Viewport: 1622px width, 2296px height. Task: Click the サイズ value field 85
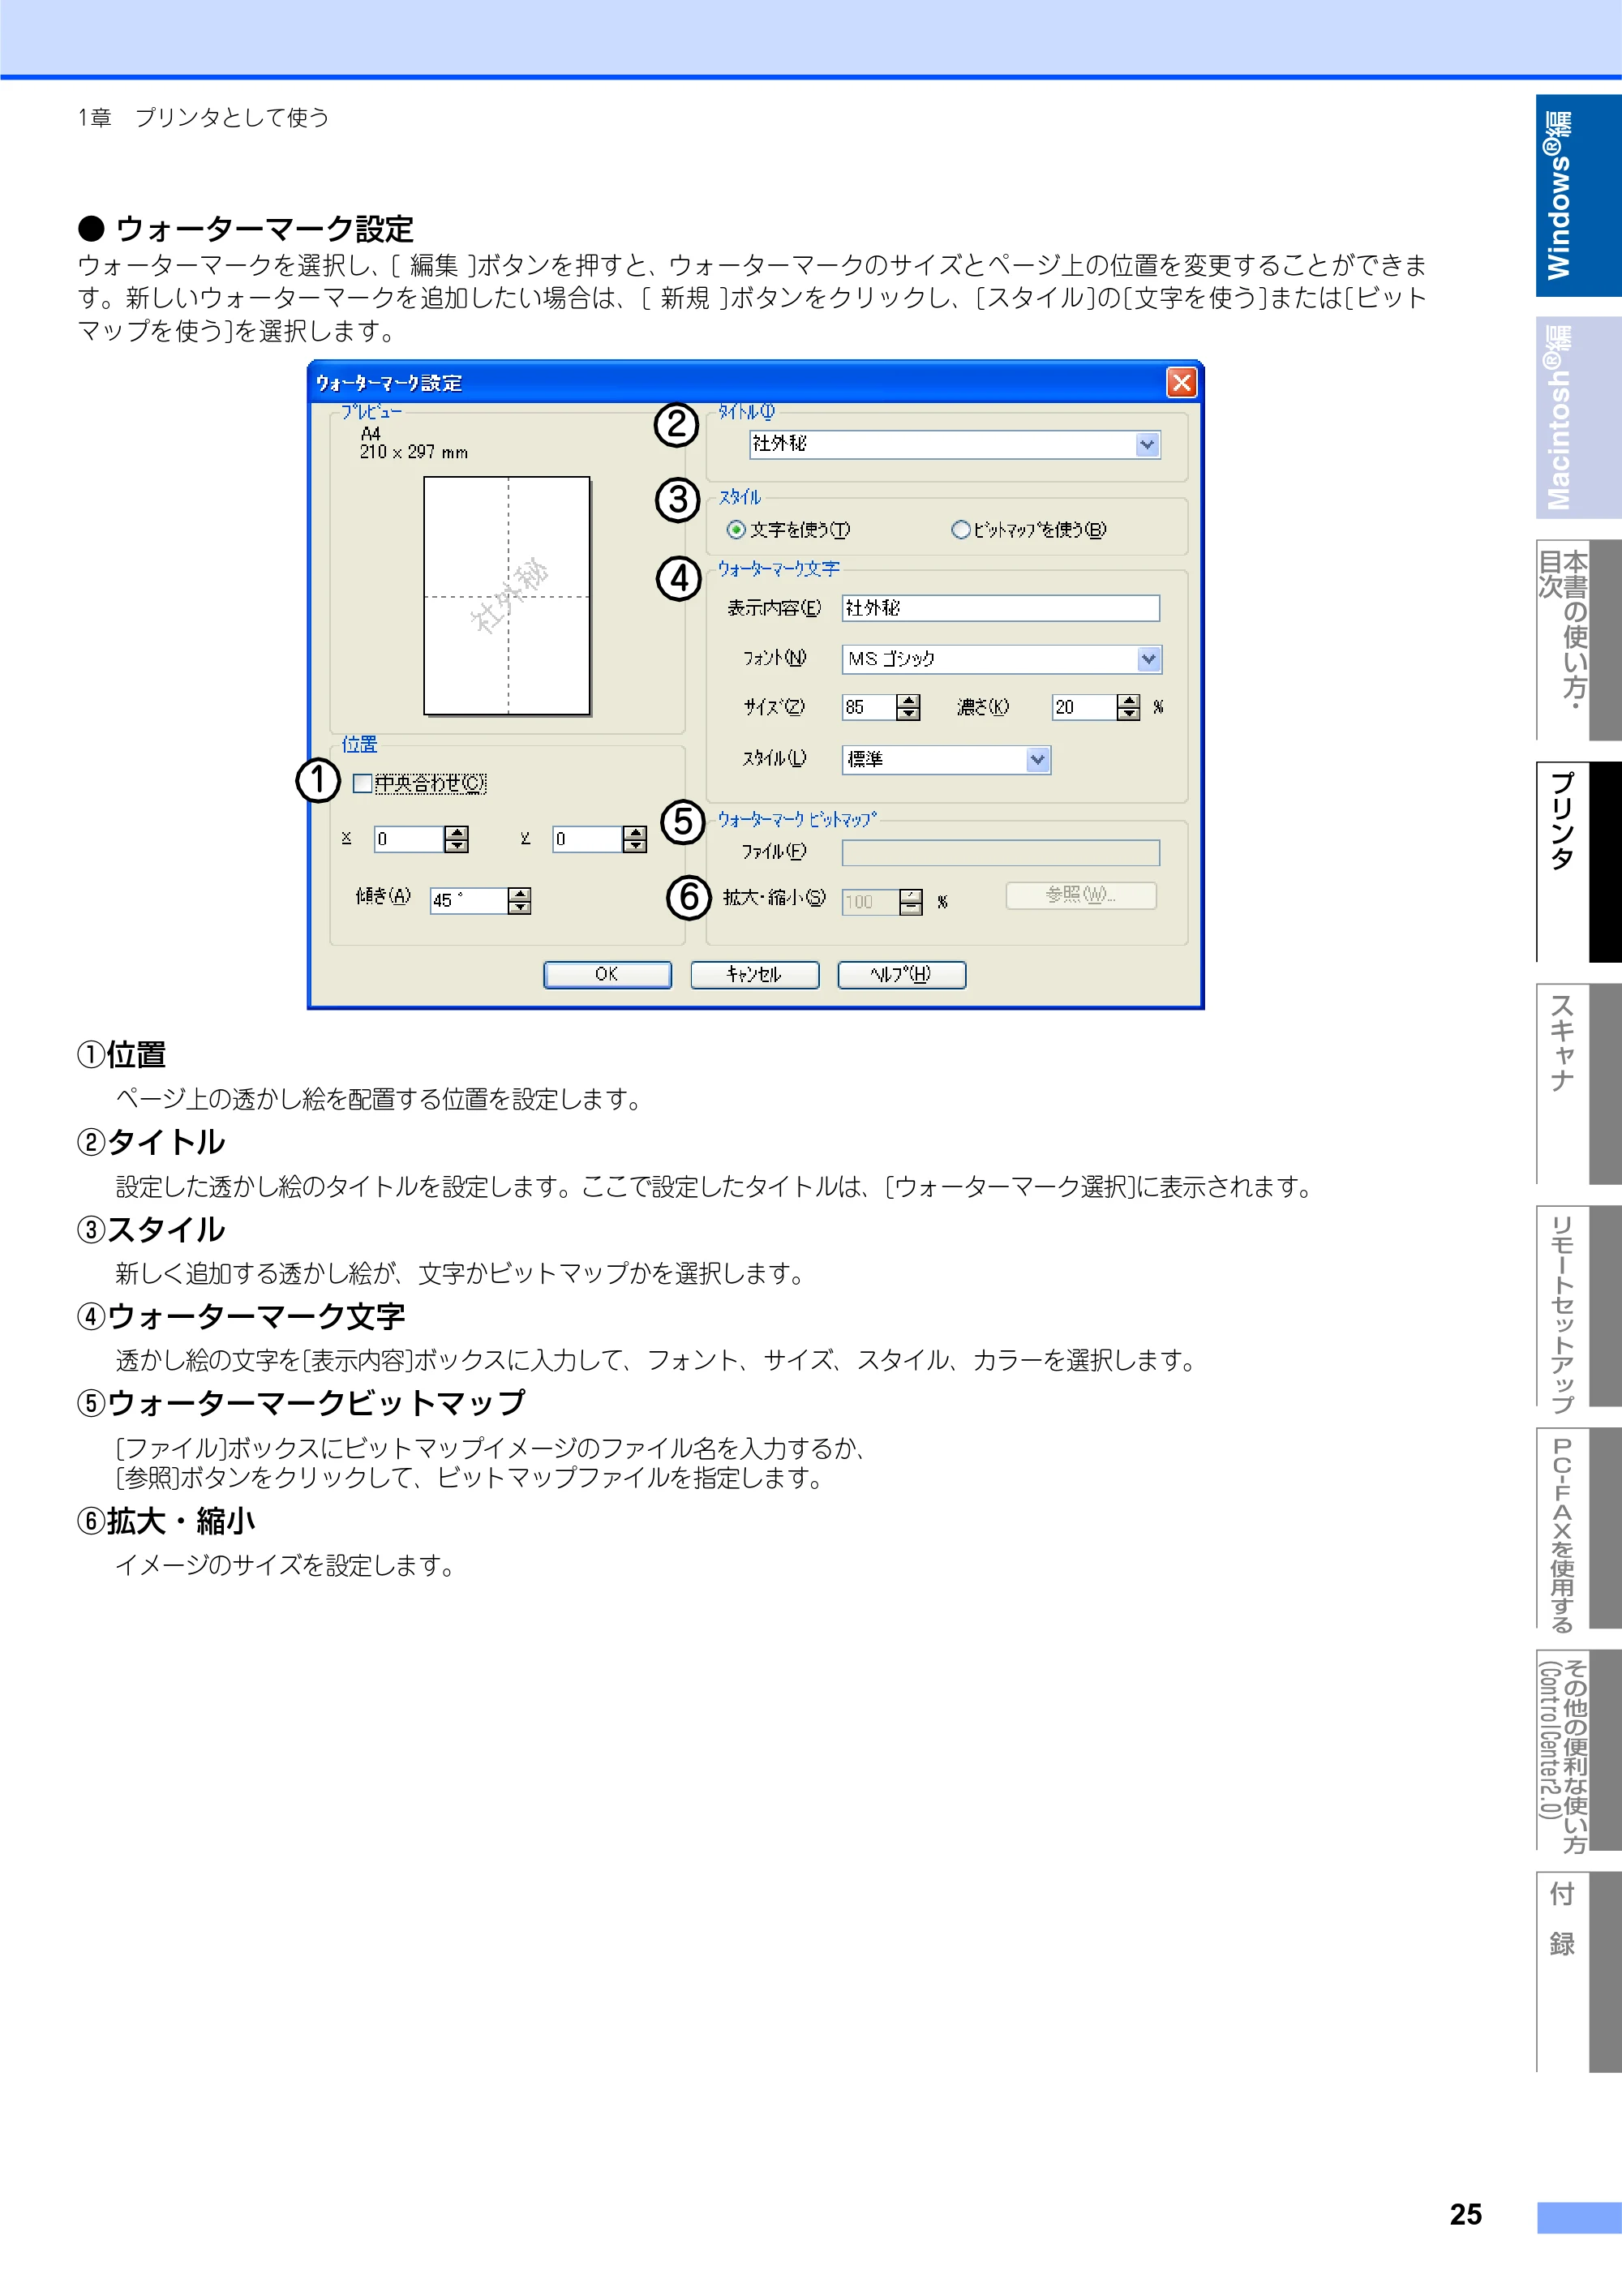869,707
